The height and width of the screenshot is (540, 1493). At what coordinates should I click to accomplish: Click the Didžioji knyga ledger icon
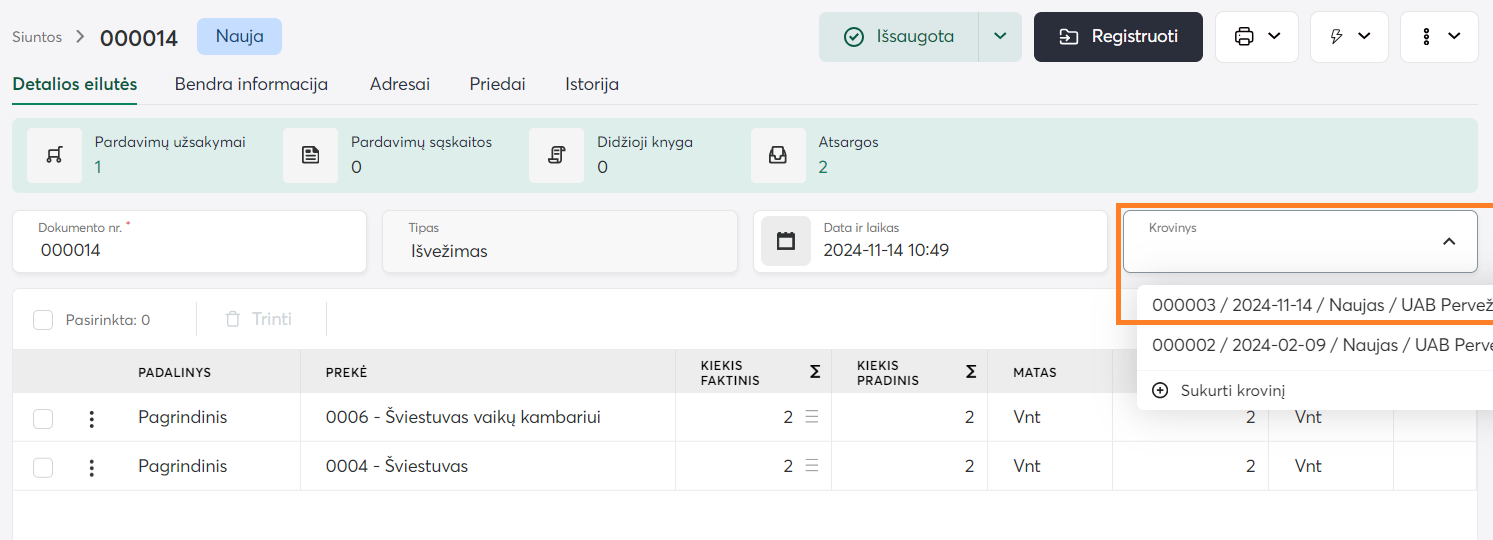[x=557, y=155]
